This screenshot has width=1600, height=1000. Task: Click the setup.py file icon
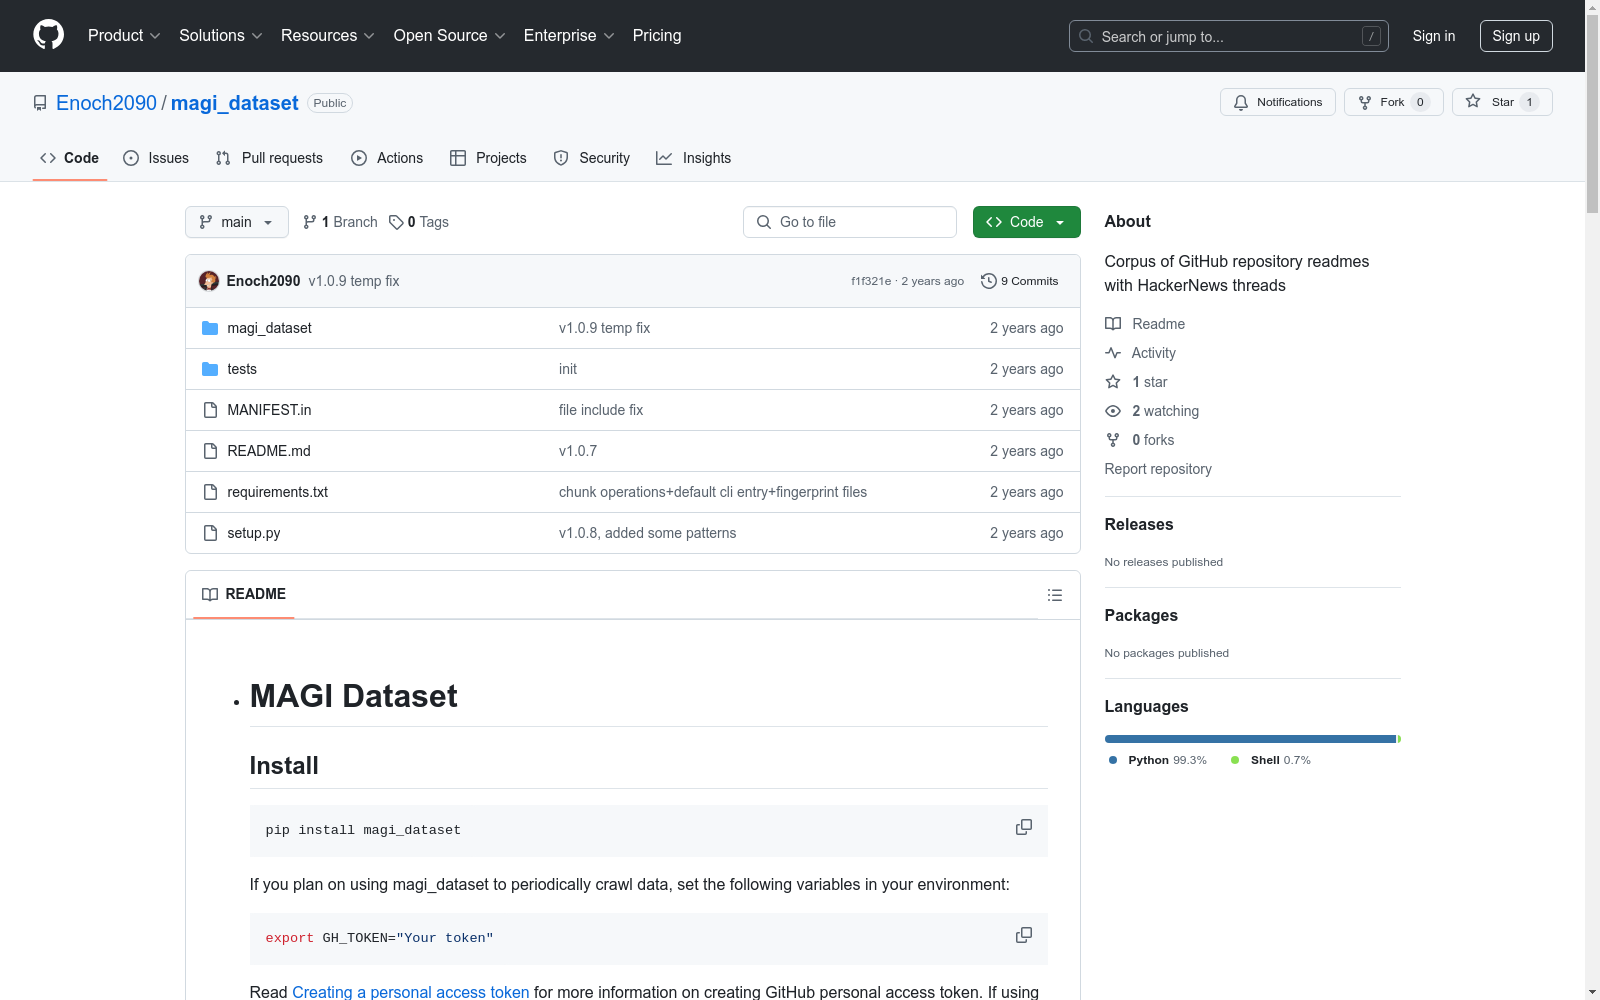[210, 533]
